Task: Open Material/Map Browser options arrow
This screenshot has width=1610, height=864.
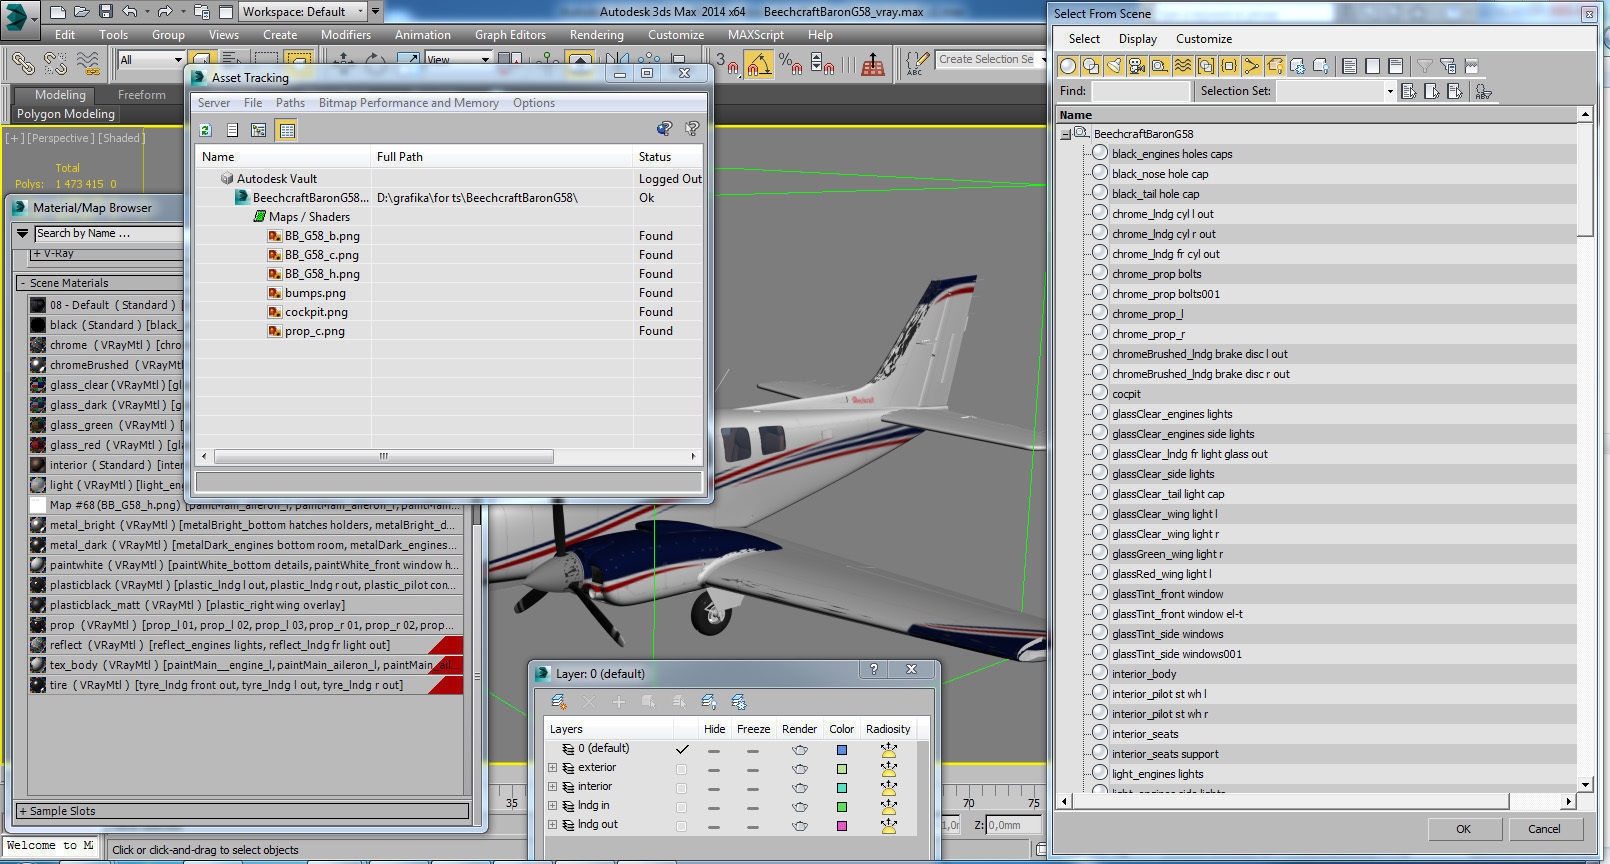Action: 23,233
